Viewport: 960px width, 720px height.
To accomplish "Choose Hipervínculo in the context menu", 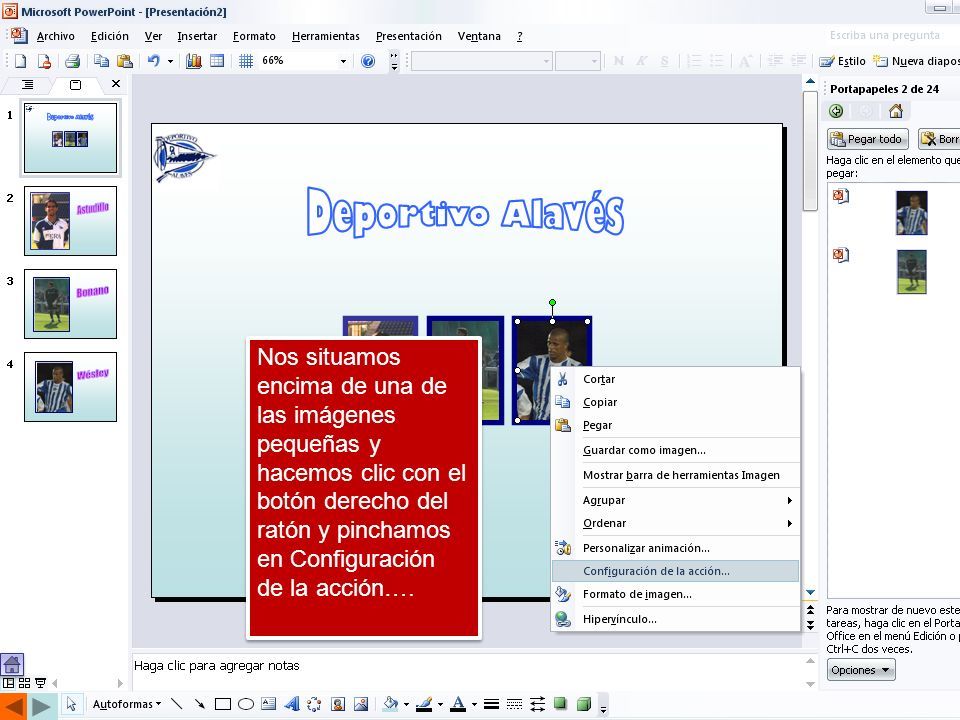I will pos(676,619).
